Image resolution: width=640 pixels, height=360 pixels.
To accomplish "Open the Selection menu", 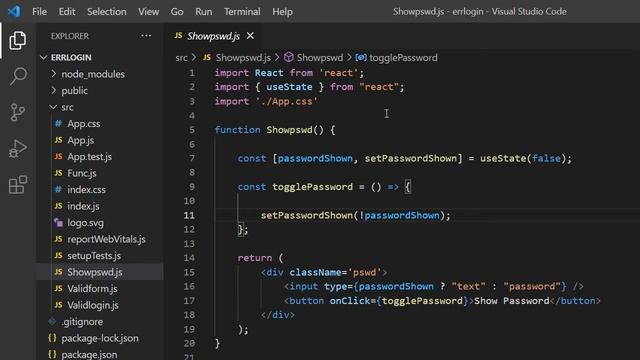I will [x=107, y=11].
